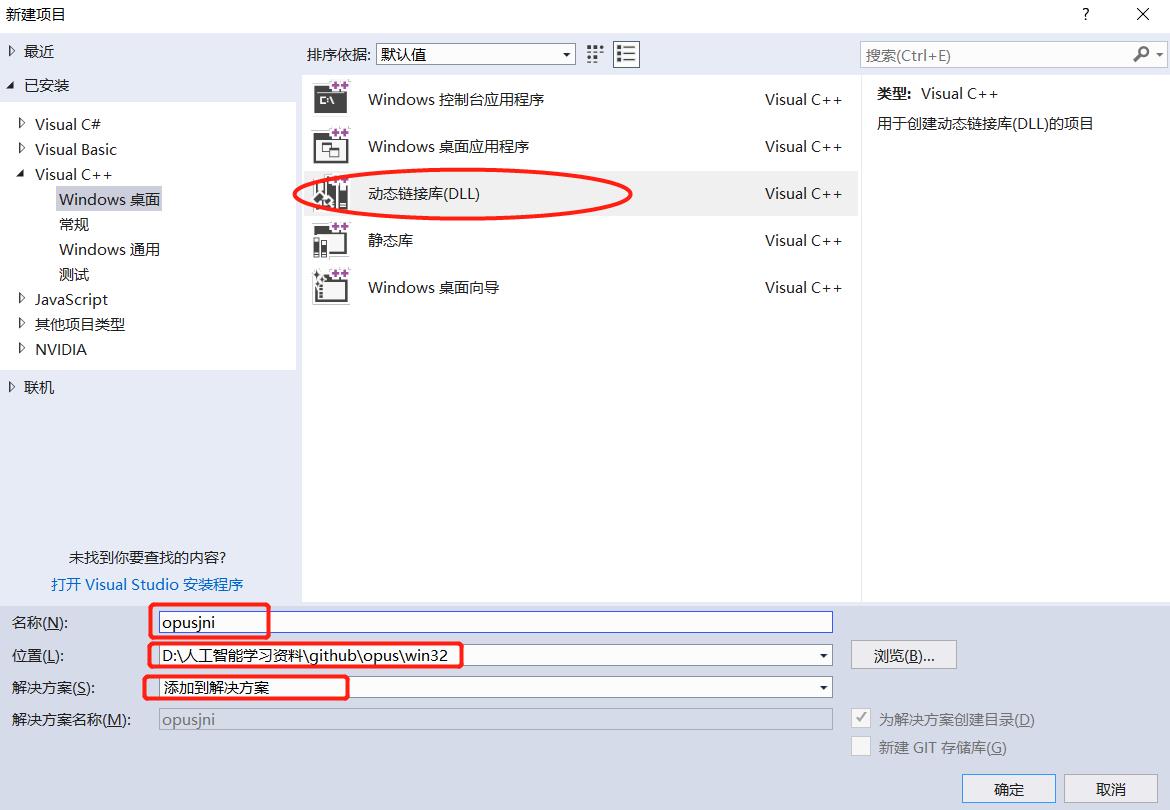This screenshot has height=810, width=1170.
Task: Select the Visual C# category label
Action: pyautogui.click(x=67, y=124)
